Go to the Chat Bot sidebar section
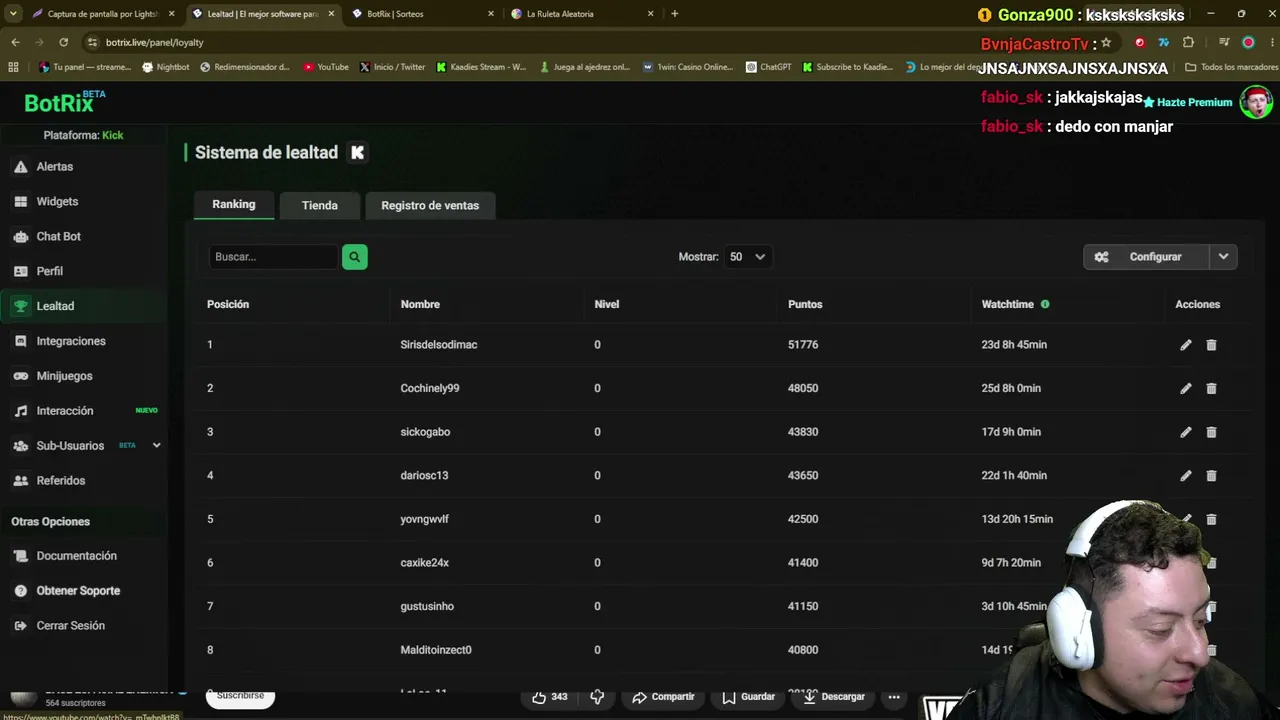This screenshot has height=720, width=1280. tap(58, 237)
